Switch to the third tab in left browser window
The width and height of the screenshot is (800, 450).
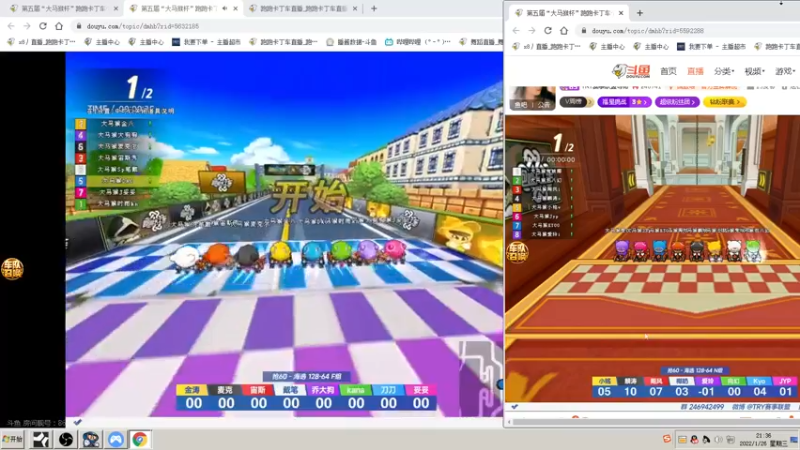tap(302, 8)
